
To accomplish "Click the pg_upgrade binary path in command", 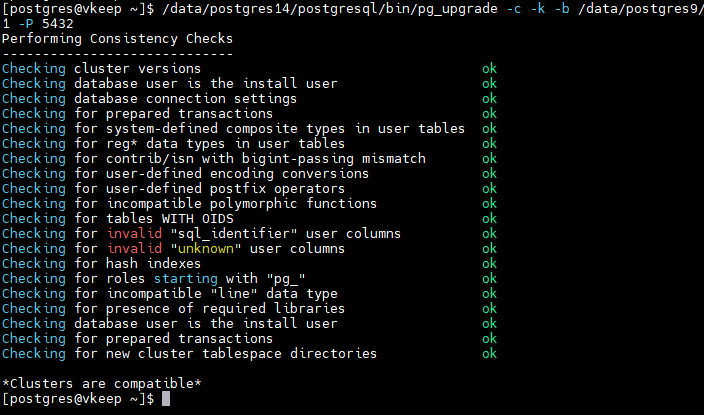I will [x=330, y=9].
